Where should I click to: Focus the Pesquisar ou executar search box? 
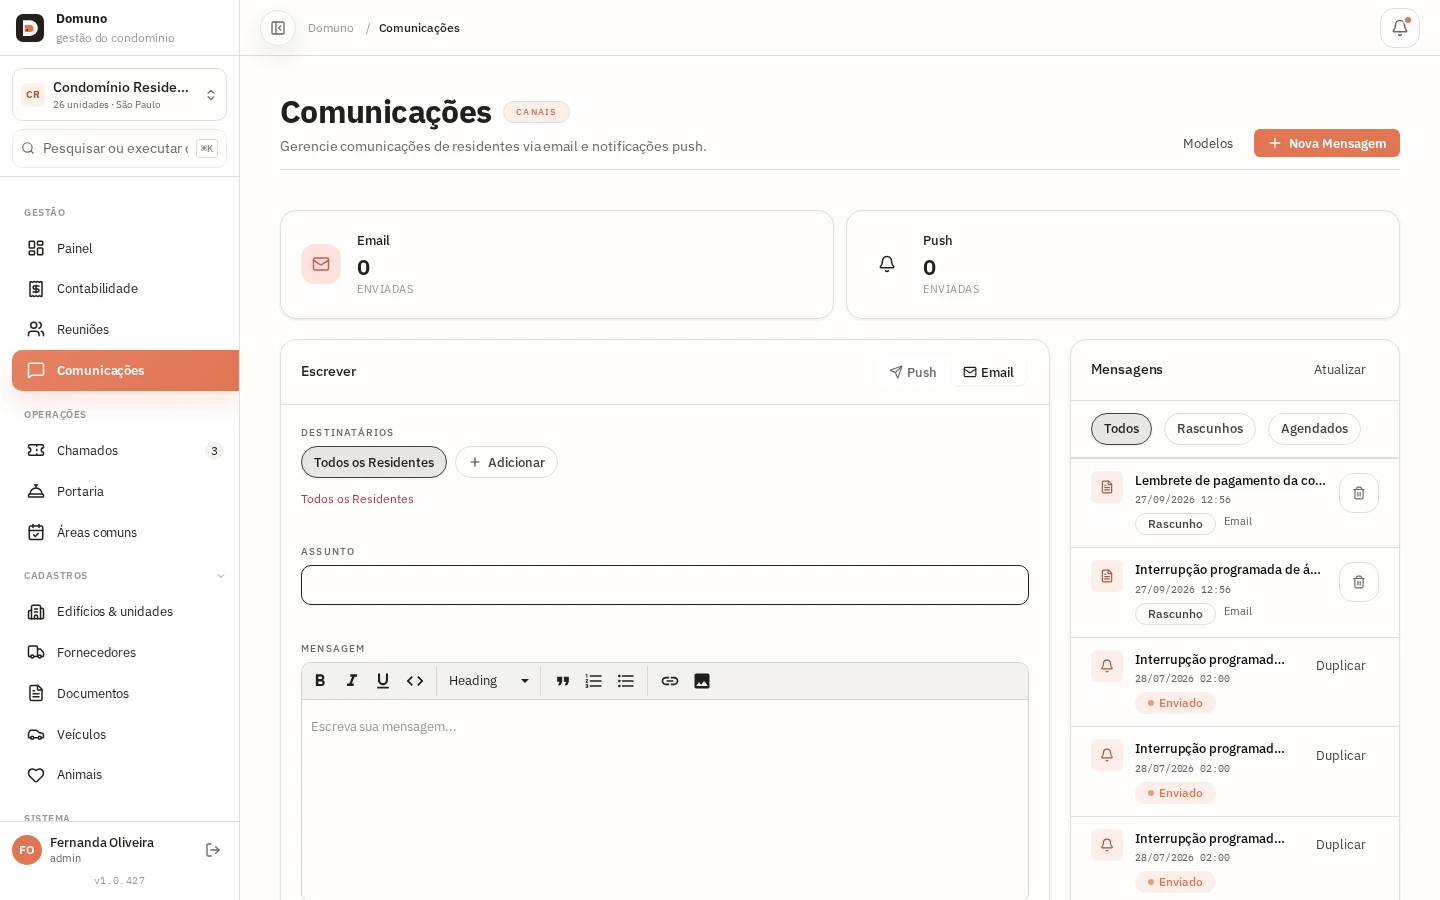[x=119, y=148]
